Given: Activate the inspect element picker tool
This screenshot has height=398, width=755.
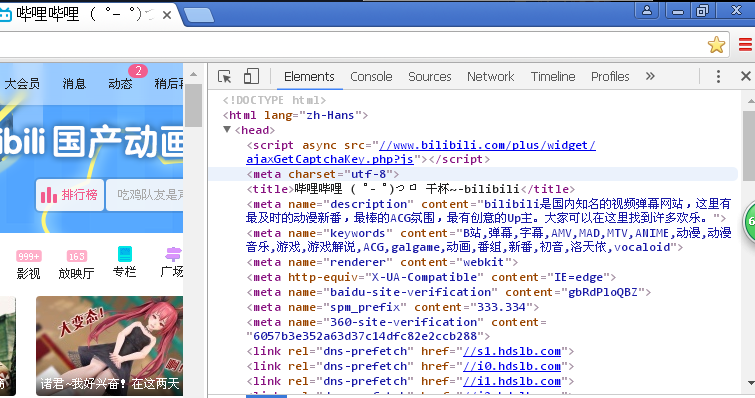Looking at the screenshot, I should tap(224, 77).
